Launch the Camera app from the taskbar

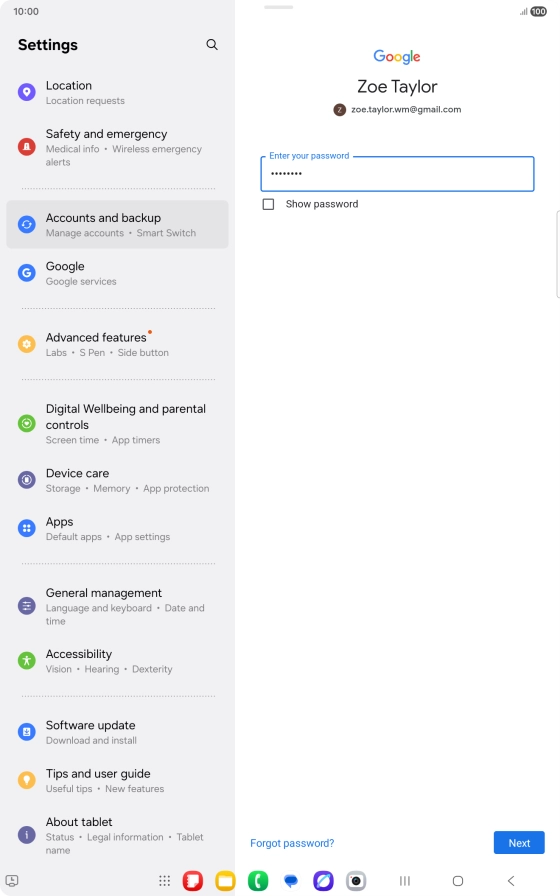[356, 881]
